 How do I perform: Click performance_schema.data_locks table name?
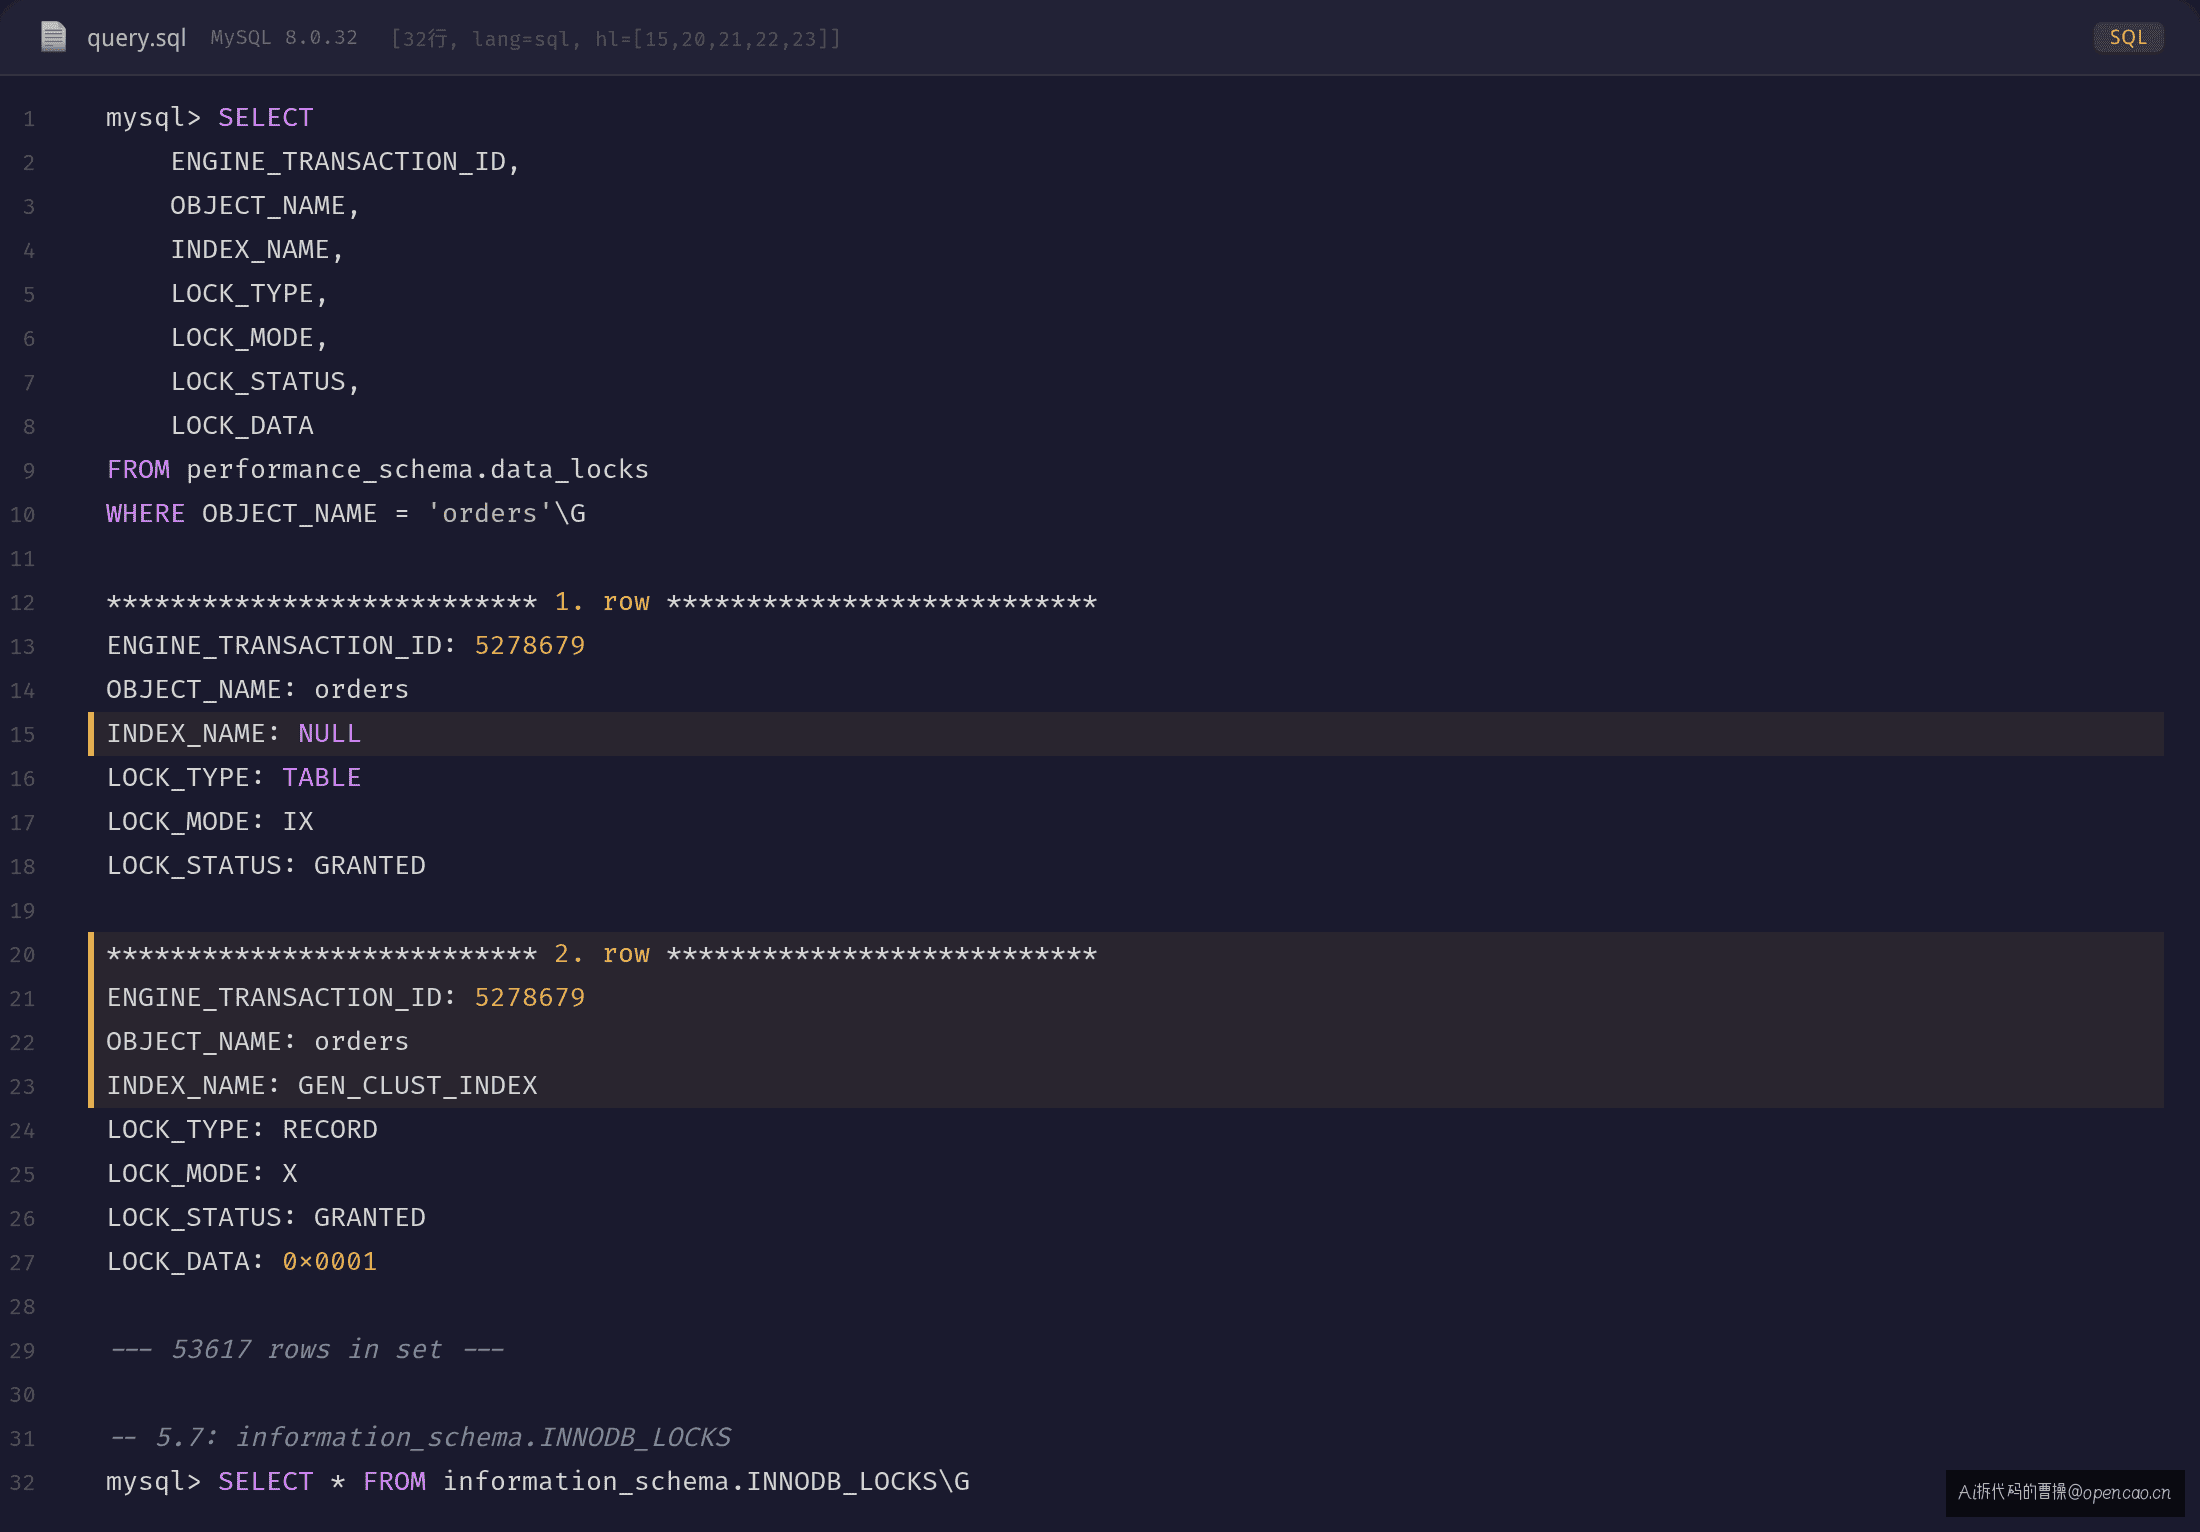(418, 470)
